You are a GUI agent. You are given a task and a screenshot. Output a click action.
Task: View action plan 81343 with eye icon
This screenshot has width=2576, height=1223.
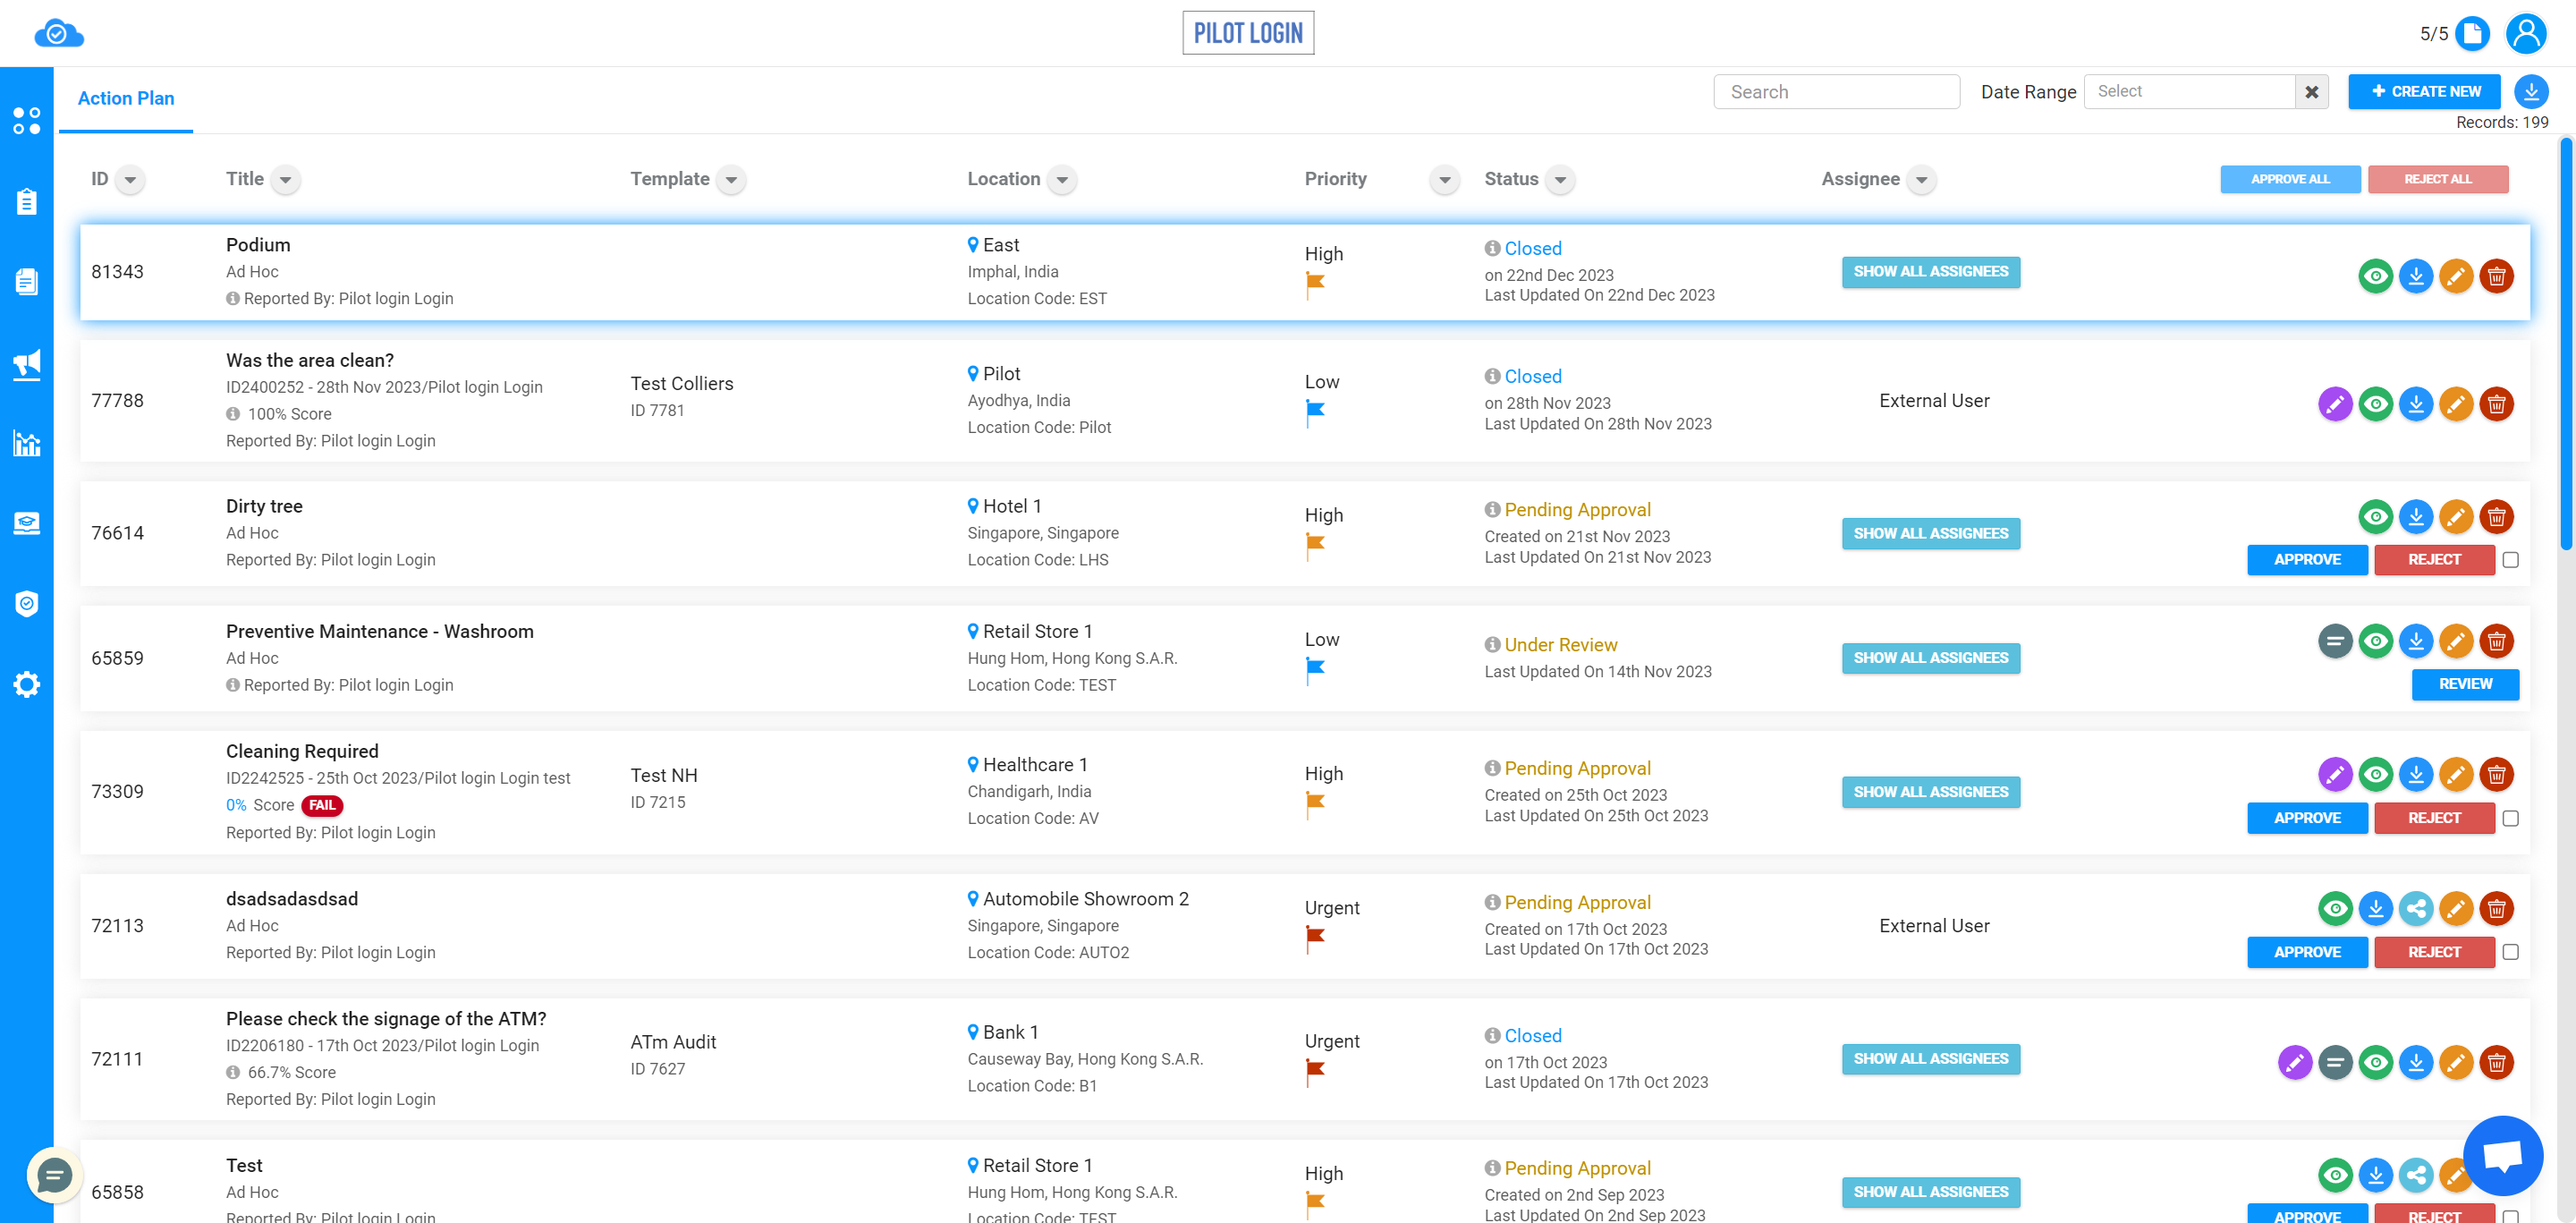[x=2375, y=276]
